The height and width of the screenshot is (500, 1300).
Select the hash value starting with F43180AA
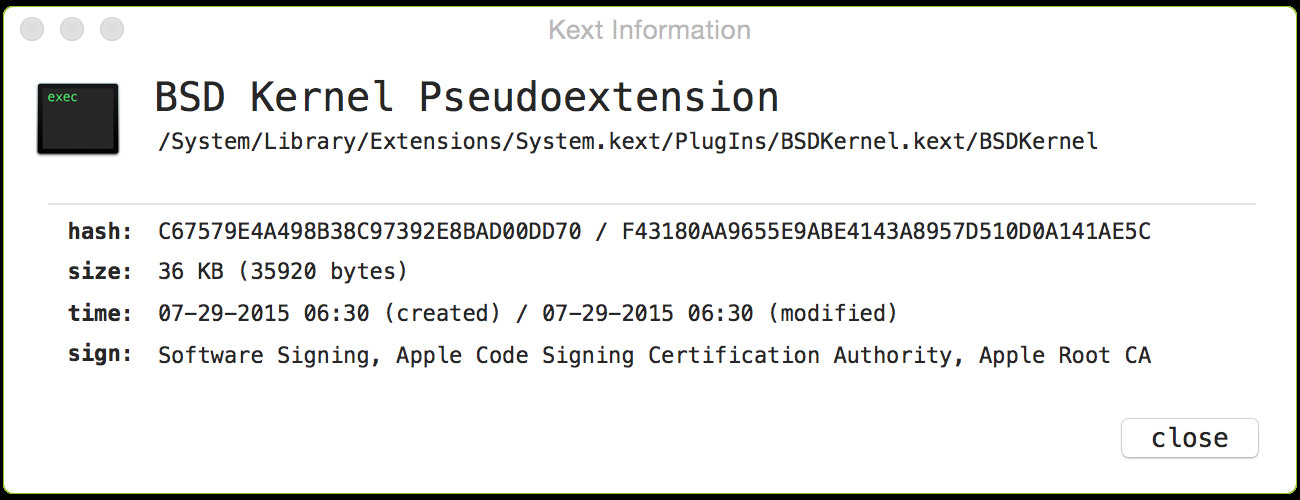click(x=886, y=232)
